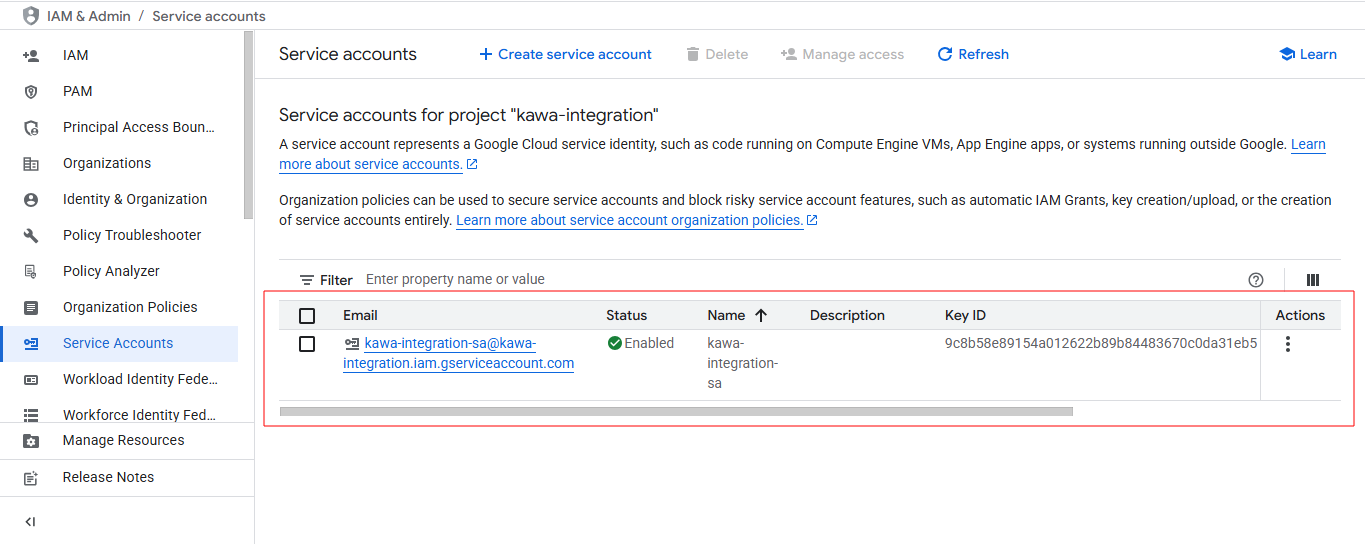Collapse the left navigation panel

30,522
